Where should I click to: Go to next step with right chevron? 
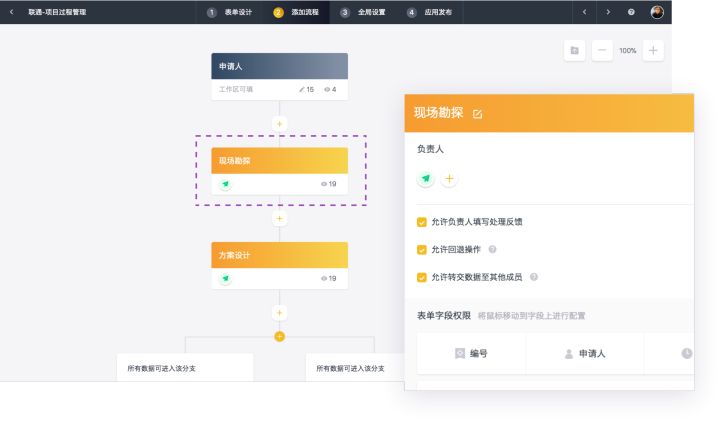(608, 12)
